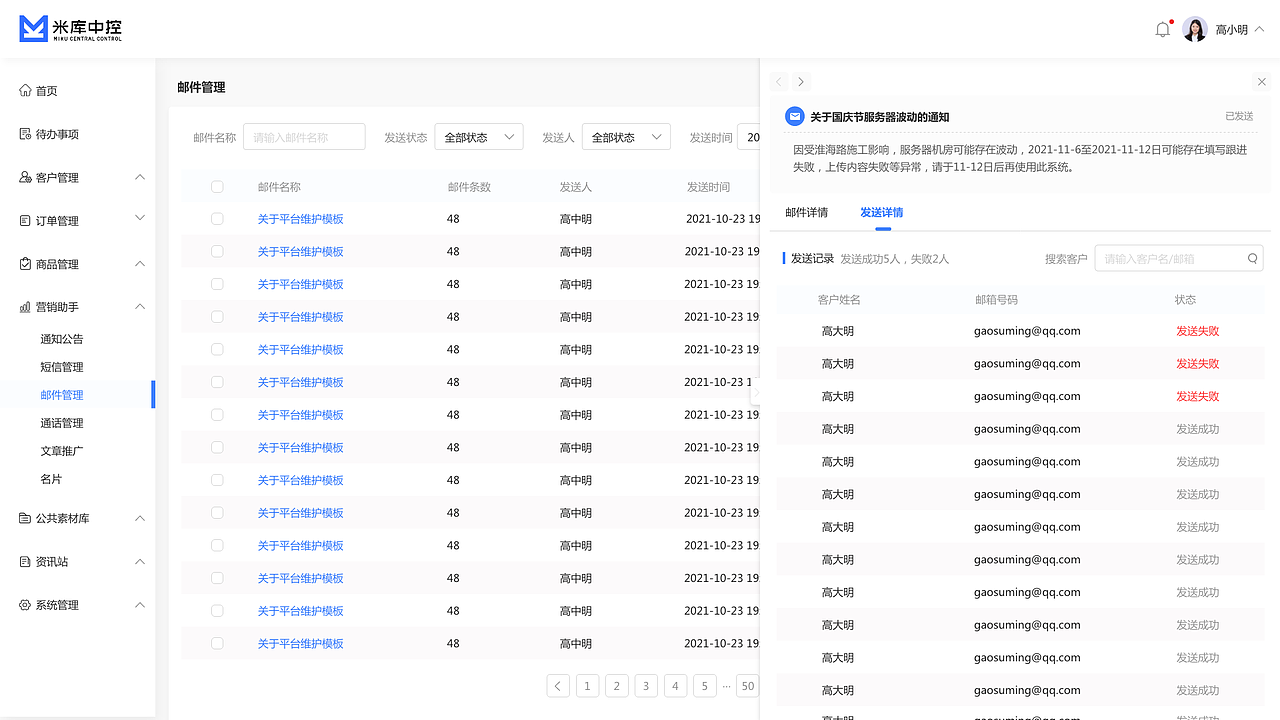The height and width of the screenshot is (720, 1280).
Task: Click the previous page arrow in pagination
Action: [x=558, y=686]
